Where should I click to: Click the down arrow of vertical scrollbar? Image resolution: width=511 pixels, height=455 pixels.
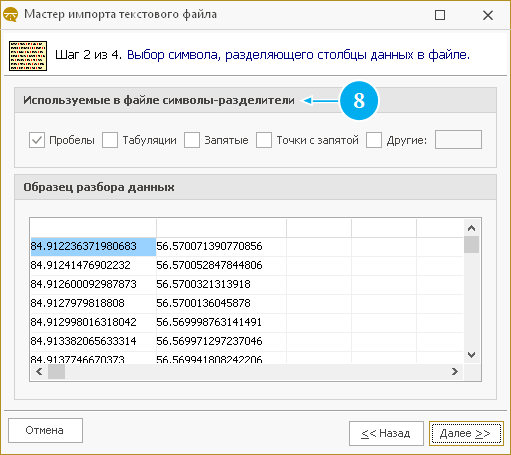click(x=471, y=355)
